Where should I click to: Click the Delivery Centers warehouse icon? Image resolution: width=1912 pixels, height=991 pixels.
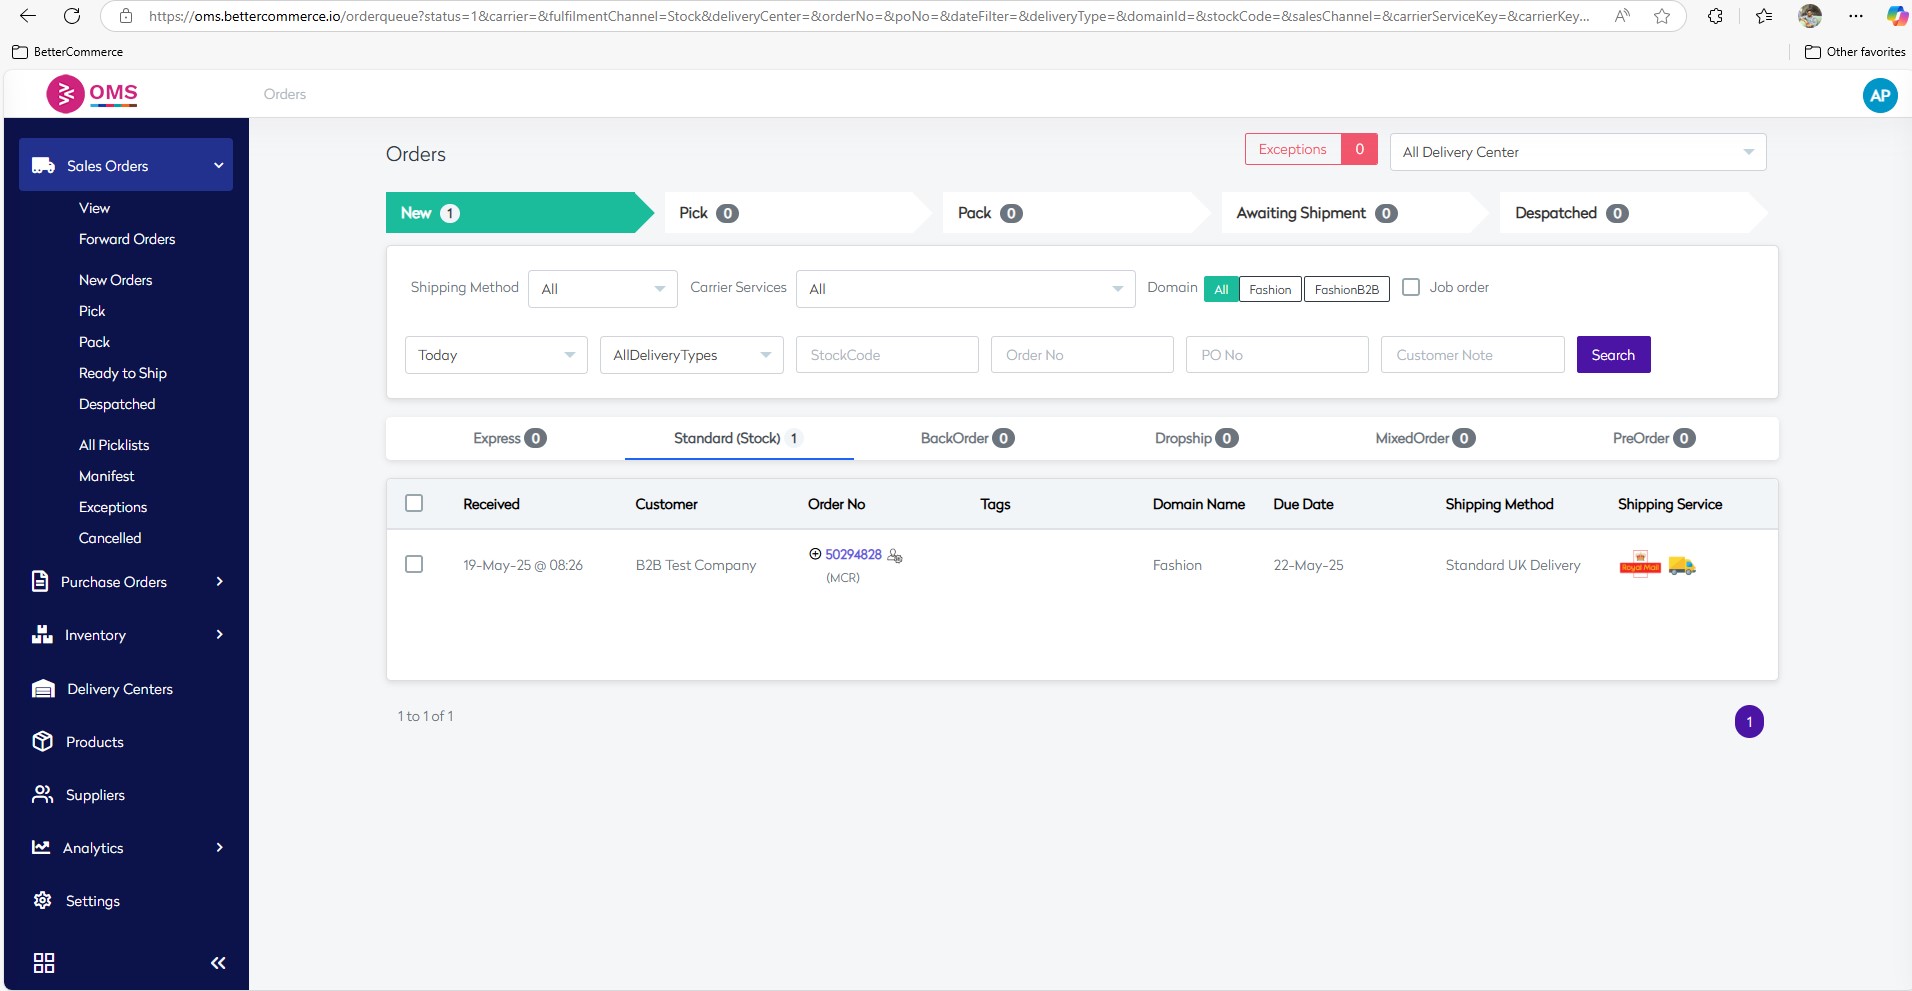(43, 688)
